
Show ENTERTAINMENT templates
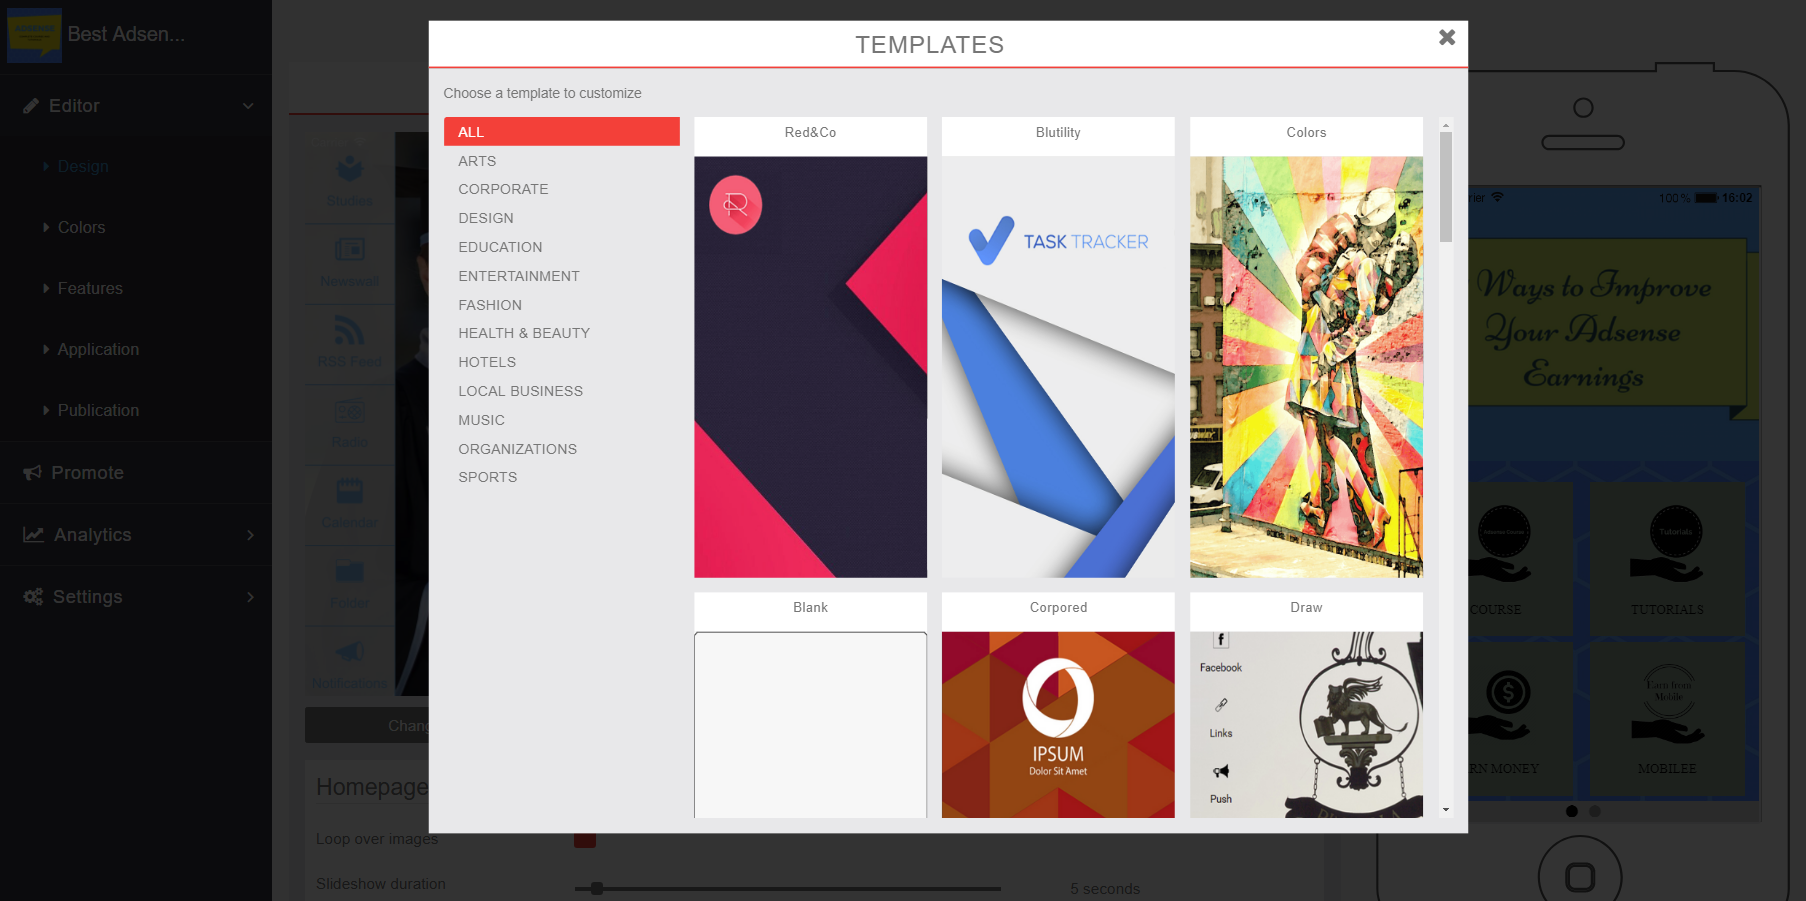click(519, 276)
